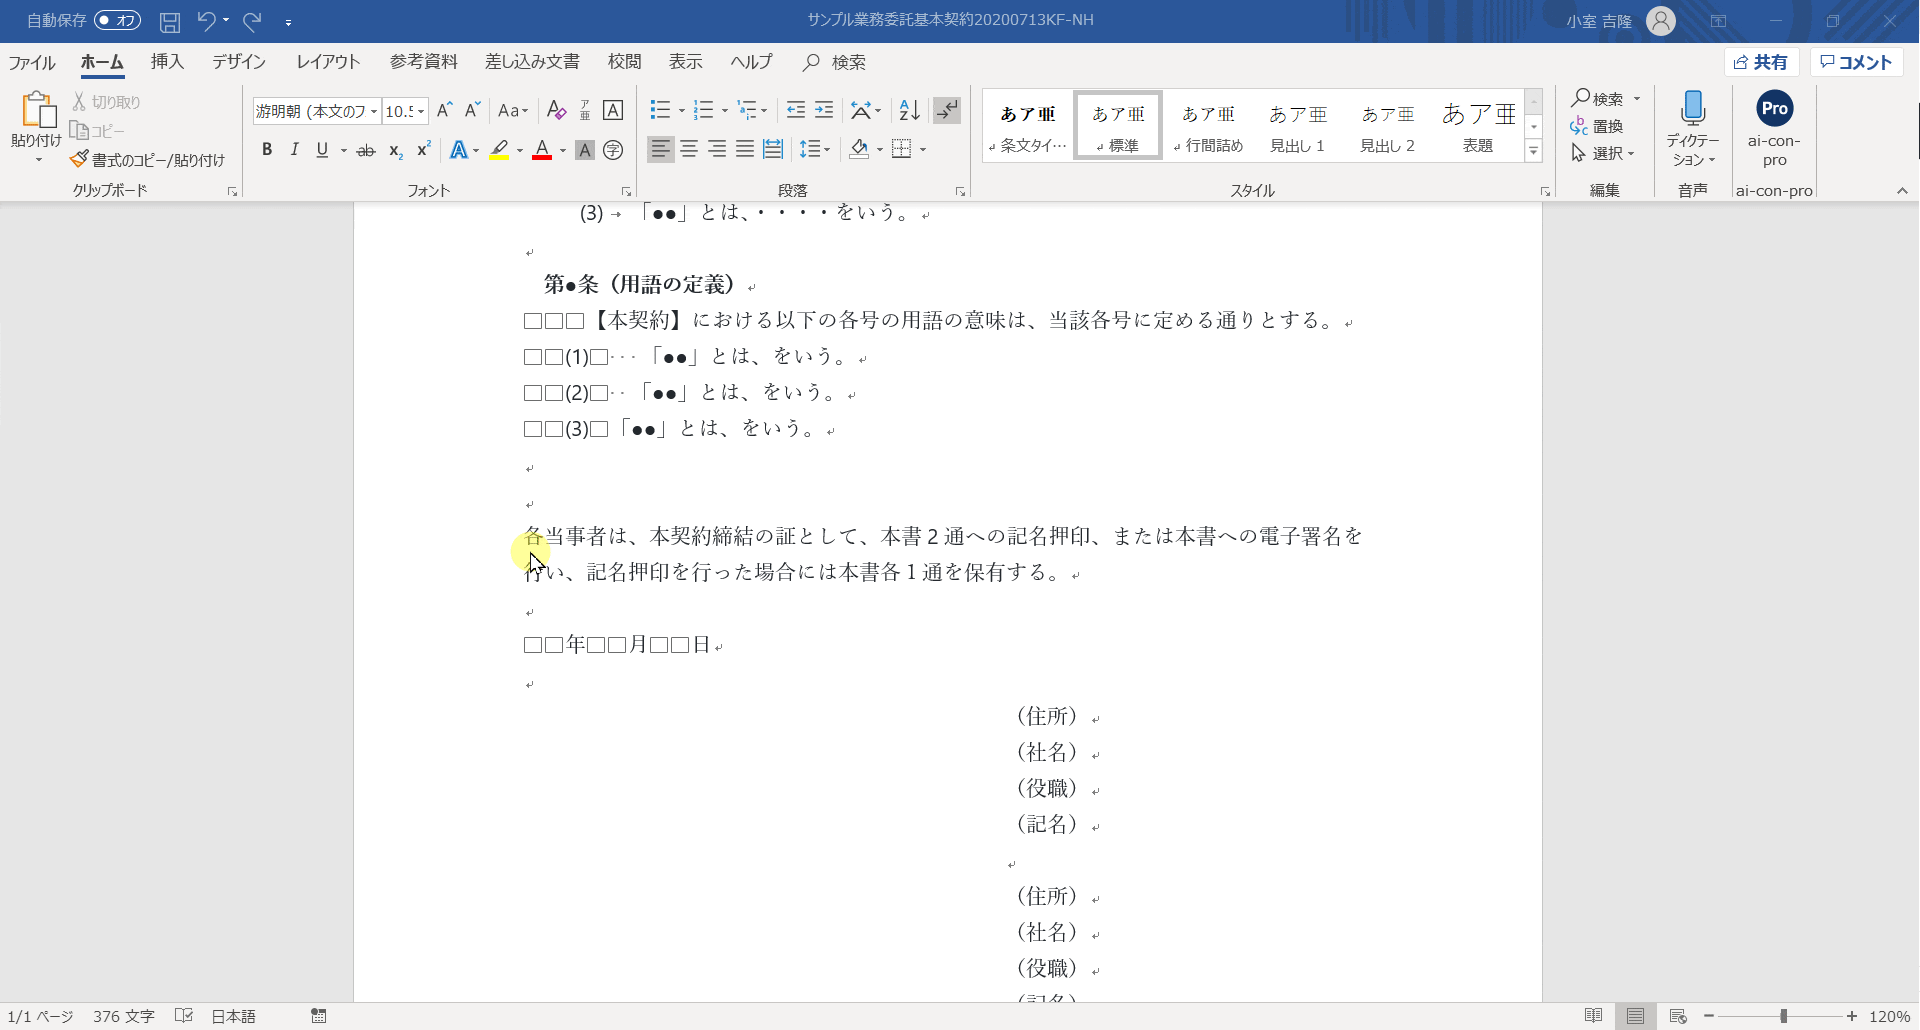Screen dimensions: 1920x1030
Task: Switch to the Insert (挿入) tab
Action: tap(167, 62)
